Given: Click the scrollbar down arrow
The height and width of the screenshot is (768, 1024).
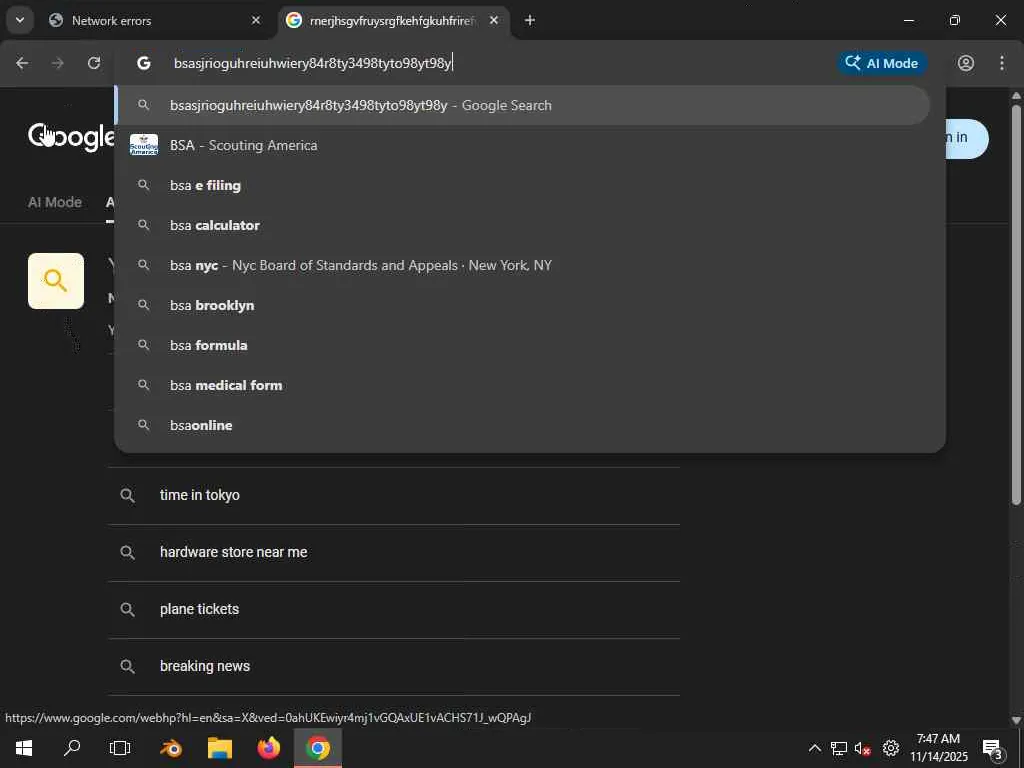Looking at the screenshot, I should (1016, 720).
